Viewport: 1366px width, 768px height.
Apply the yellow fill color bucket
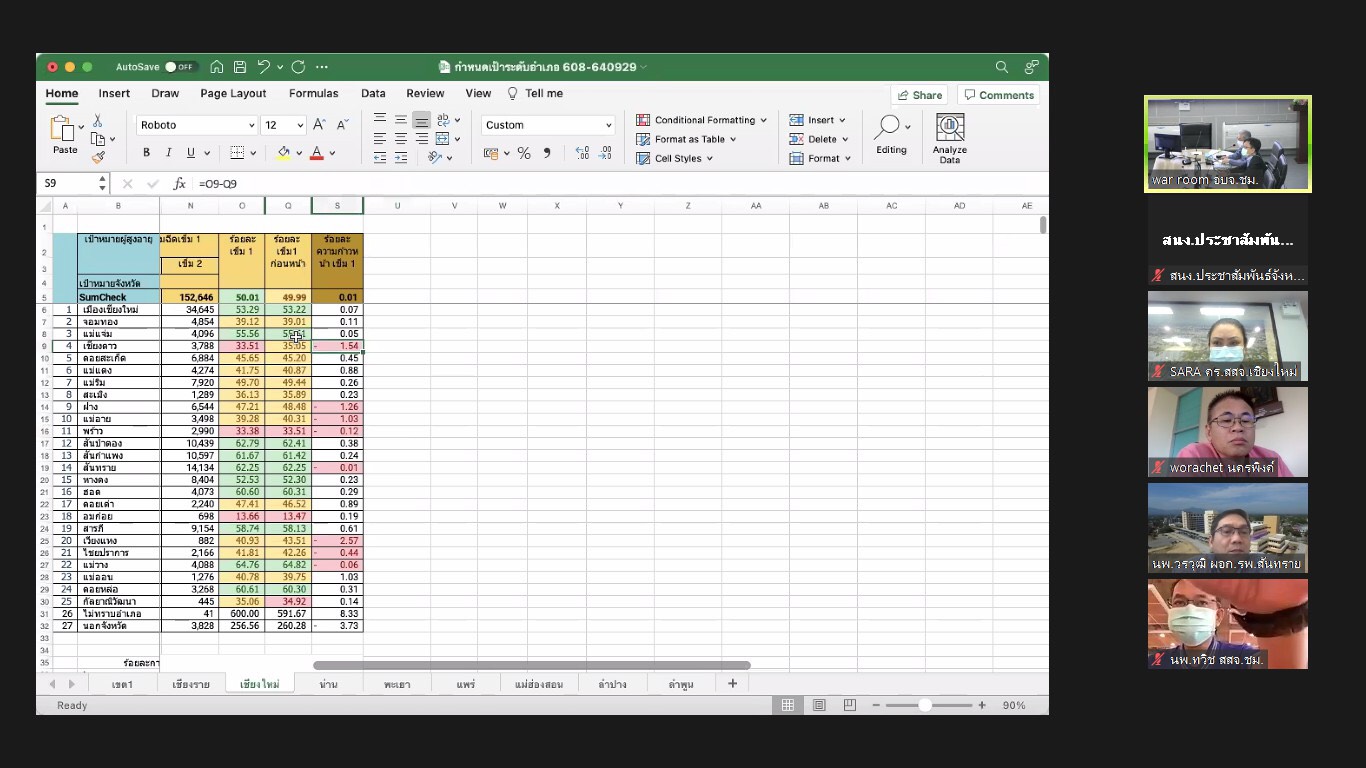284,153
